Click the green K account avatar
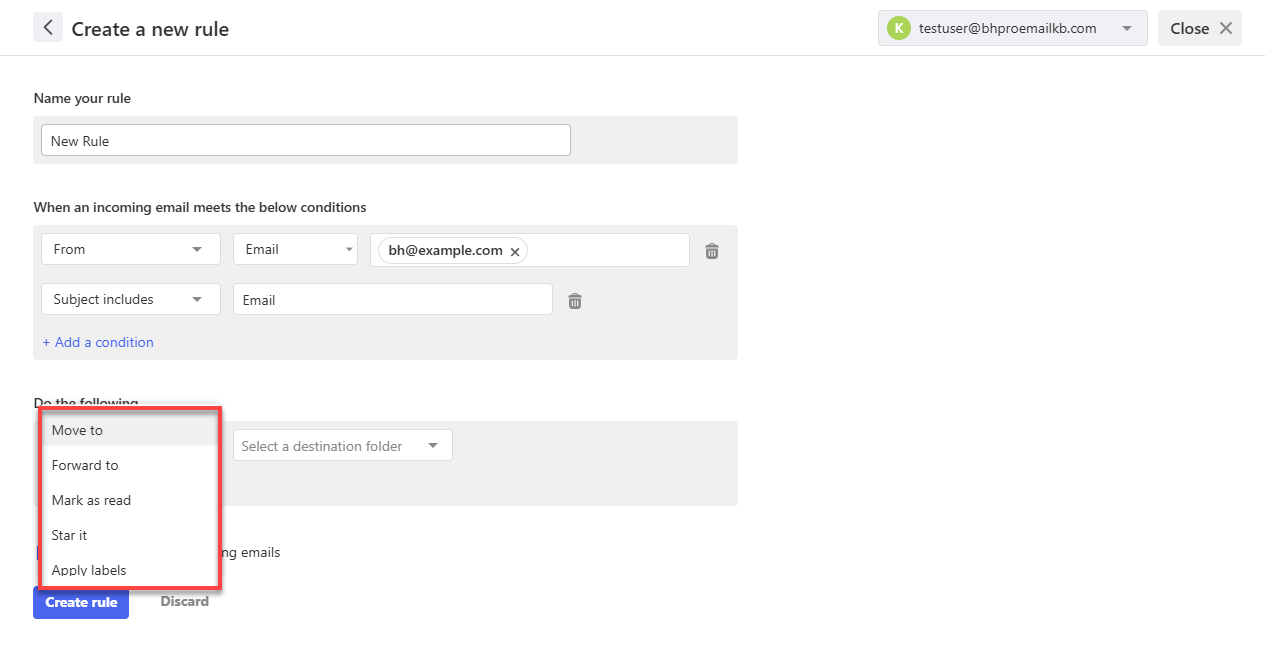Screen dimensions: 1265x651 899,28
